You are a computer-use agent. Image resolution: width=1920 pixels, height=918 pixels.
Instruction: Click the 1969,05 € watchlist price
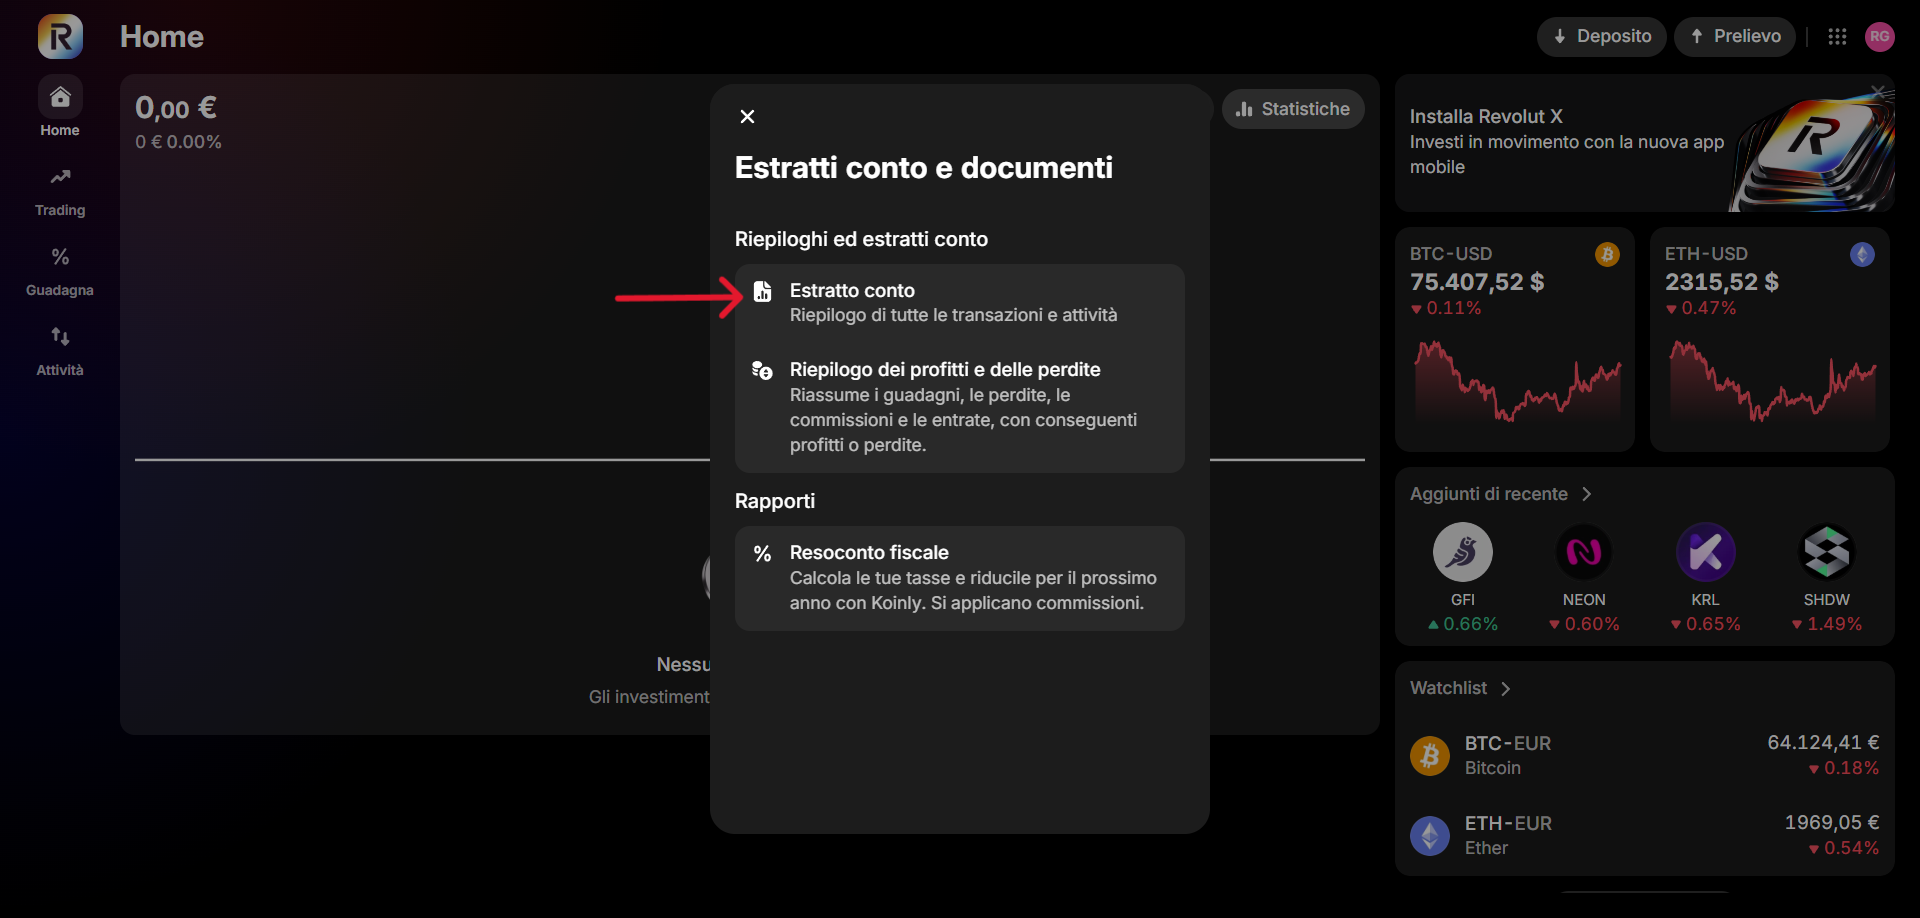[x=1832, y=823]
